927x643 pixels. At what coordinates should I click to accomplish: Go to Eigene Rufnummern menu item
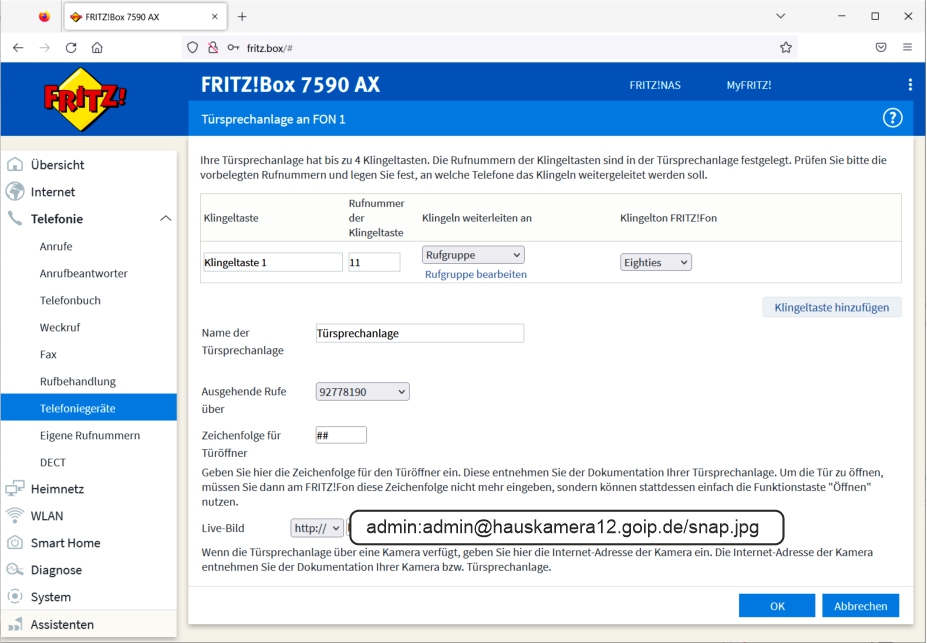click(x=90, y=435)
